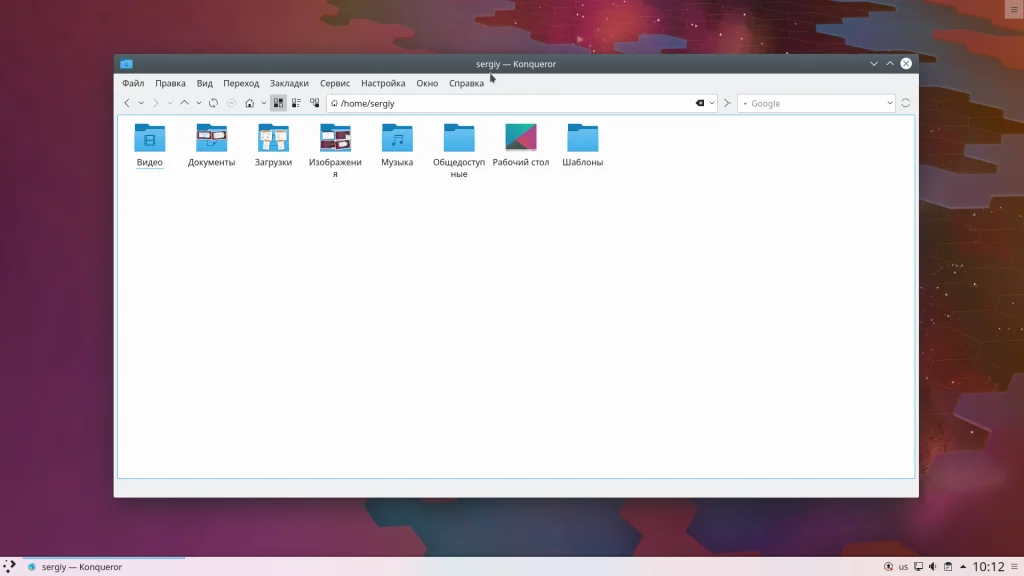Select the Шаблоны folder
The image size is (1024, 576).
583,144
